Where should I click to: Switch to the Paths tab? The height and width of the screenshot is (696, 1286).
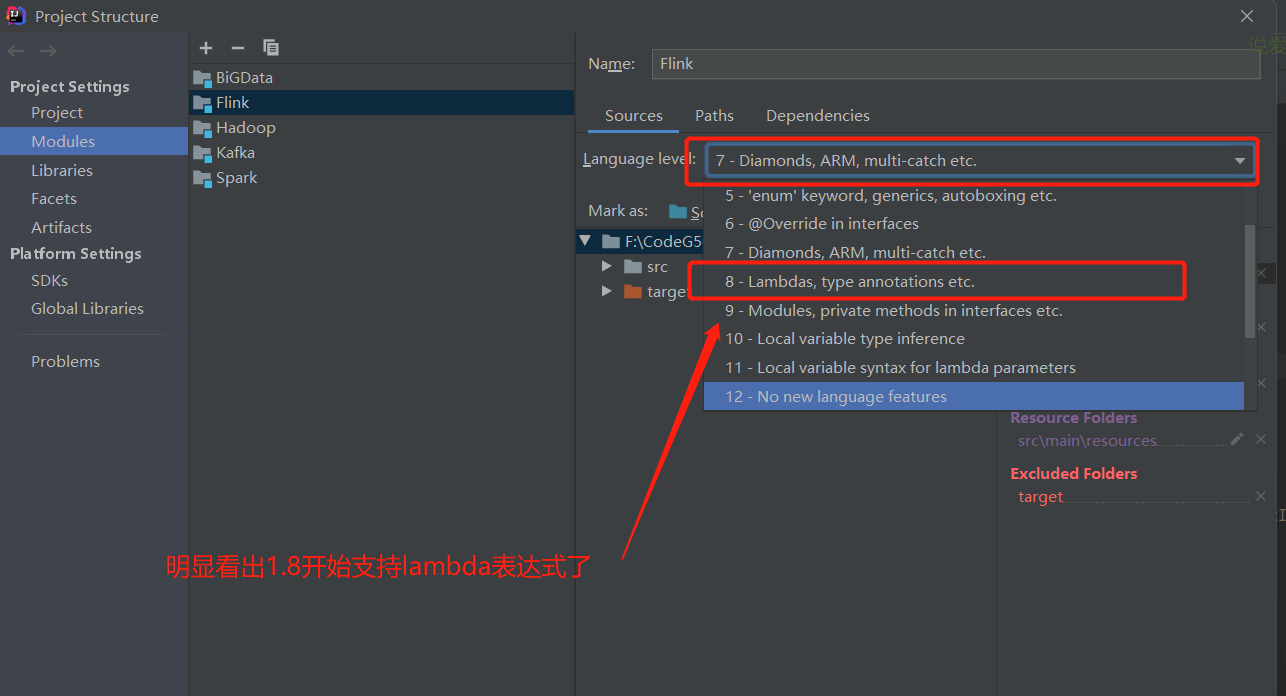[x=714, y=115]
